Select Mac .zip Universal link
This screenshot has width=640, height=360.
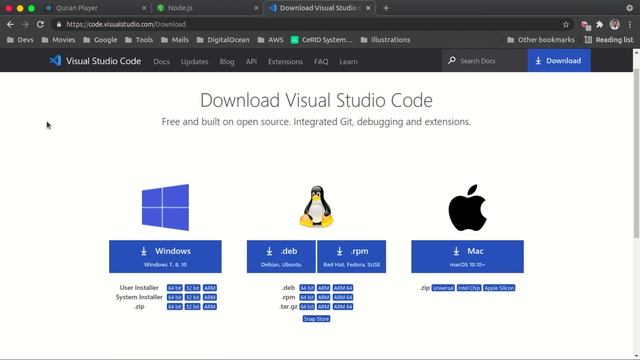point(443,288)
